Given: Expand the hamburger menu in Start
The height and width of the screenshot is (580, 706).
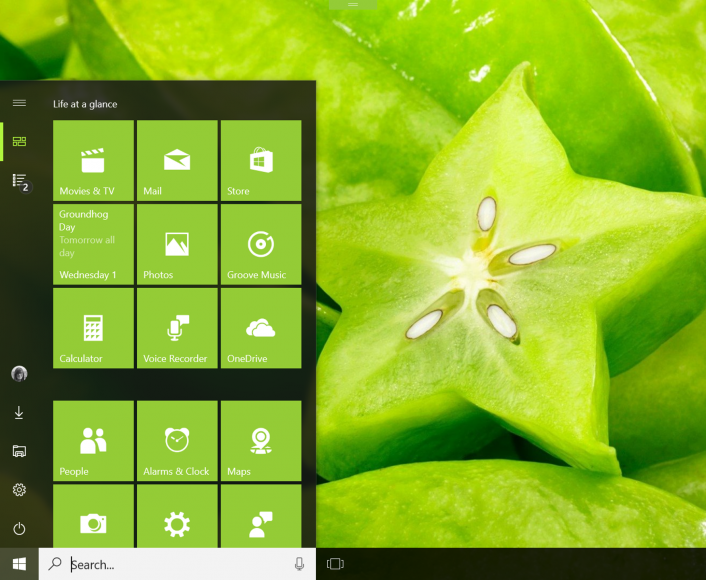Looking at the screenshot, I should click(x=19, y=103).
